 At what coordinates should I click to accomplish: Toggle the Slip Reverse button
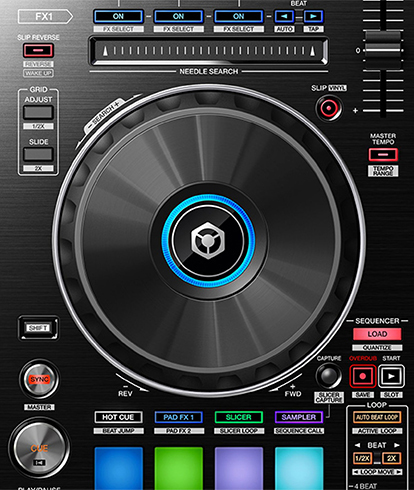click(x=38, y=51)
